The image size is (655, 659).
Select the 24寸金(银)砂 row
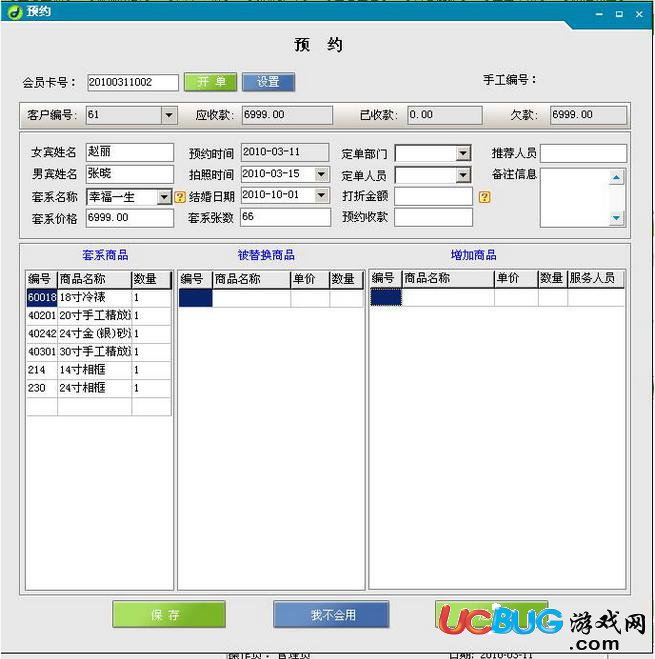click(99, 334)
